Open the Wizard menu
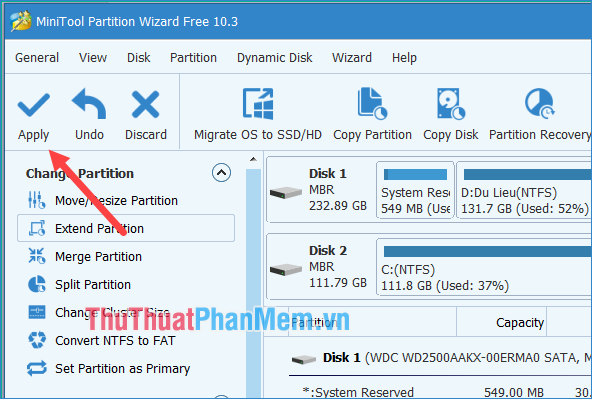592x399 pixels. click(x=352, y=58)
